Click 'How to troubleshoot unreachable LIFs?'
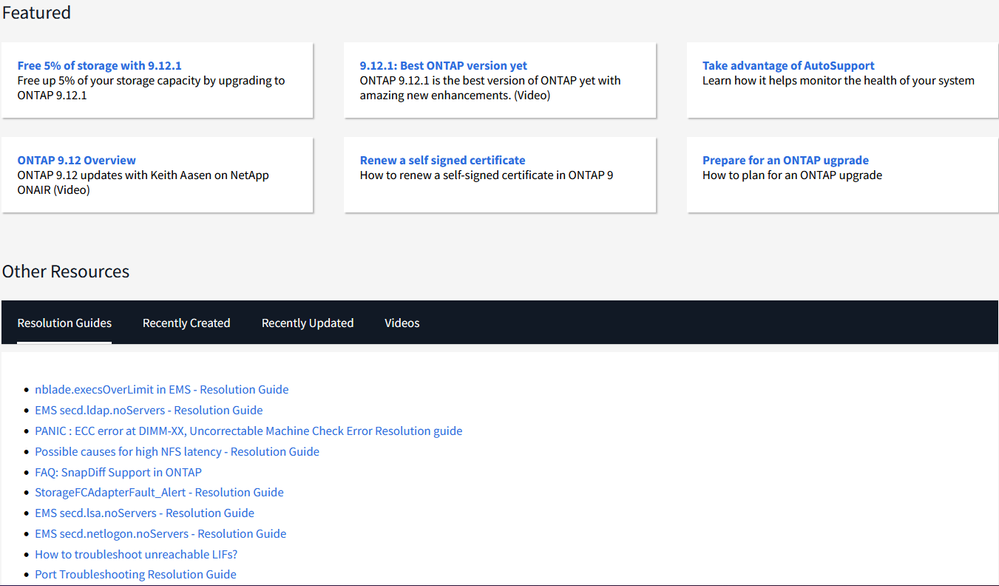The height and width of the screenshot is (586, 999). pyautogui.click(x=136, y=554)
